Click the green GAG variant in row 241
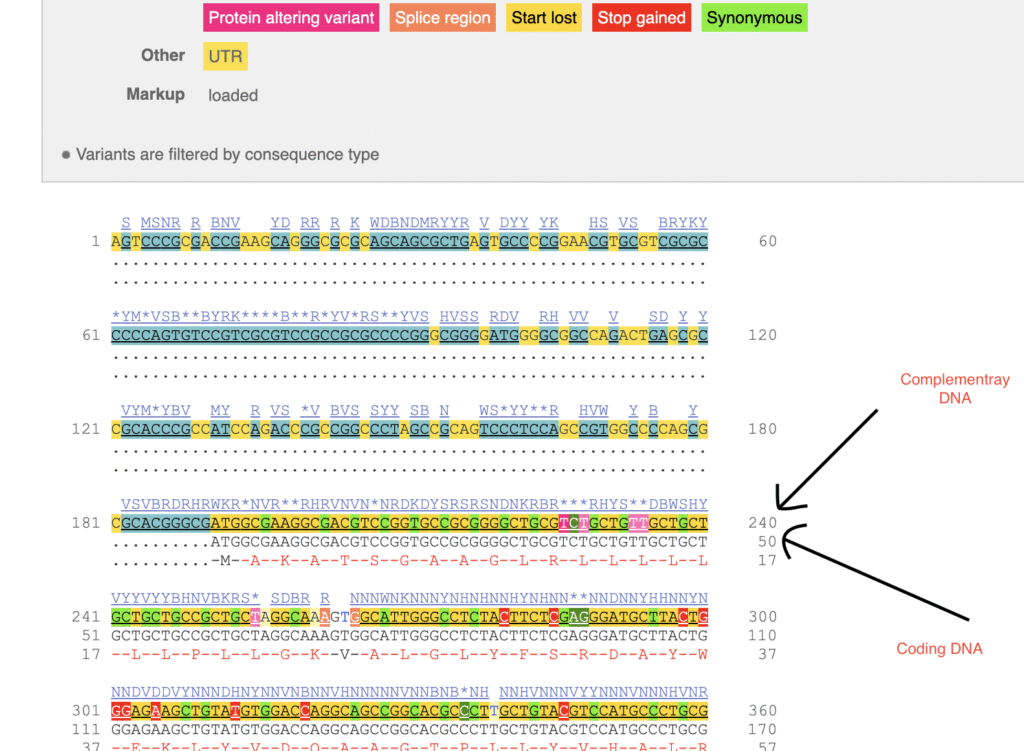 click(572, 617)
